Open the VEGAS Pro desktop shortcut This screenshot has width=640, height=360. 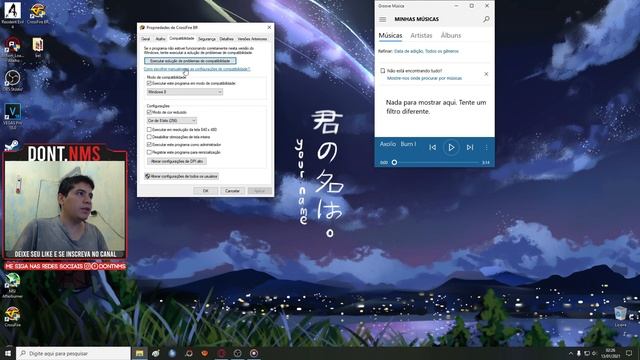tap(12, 116)
